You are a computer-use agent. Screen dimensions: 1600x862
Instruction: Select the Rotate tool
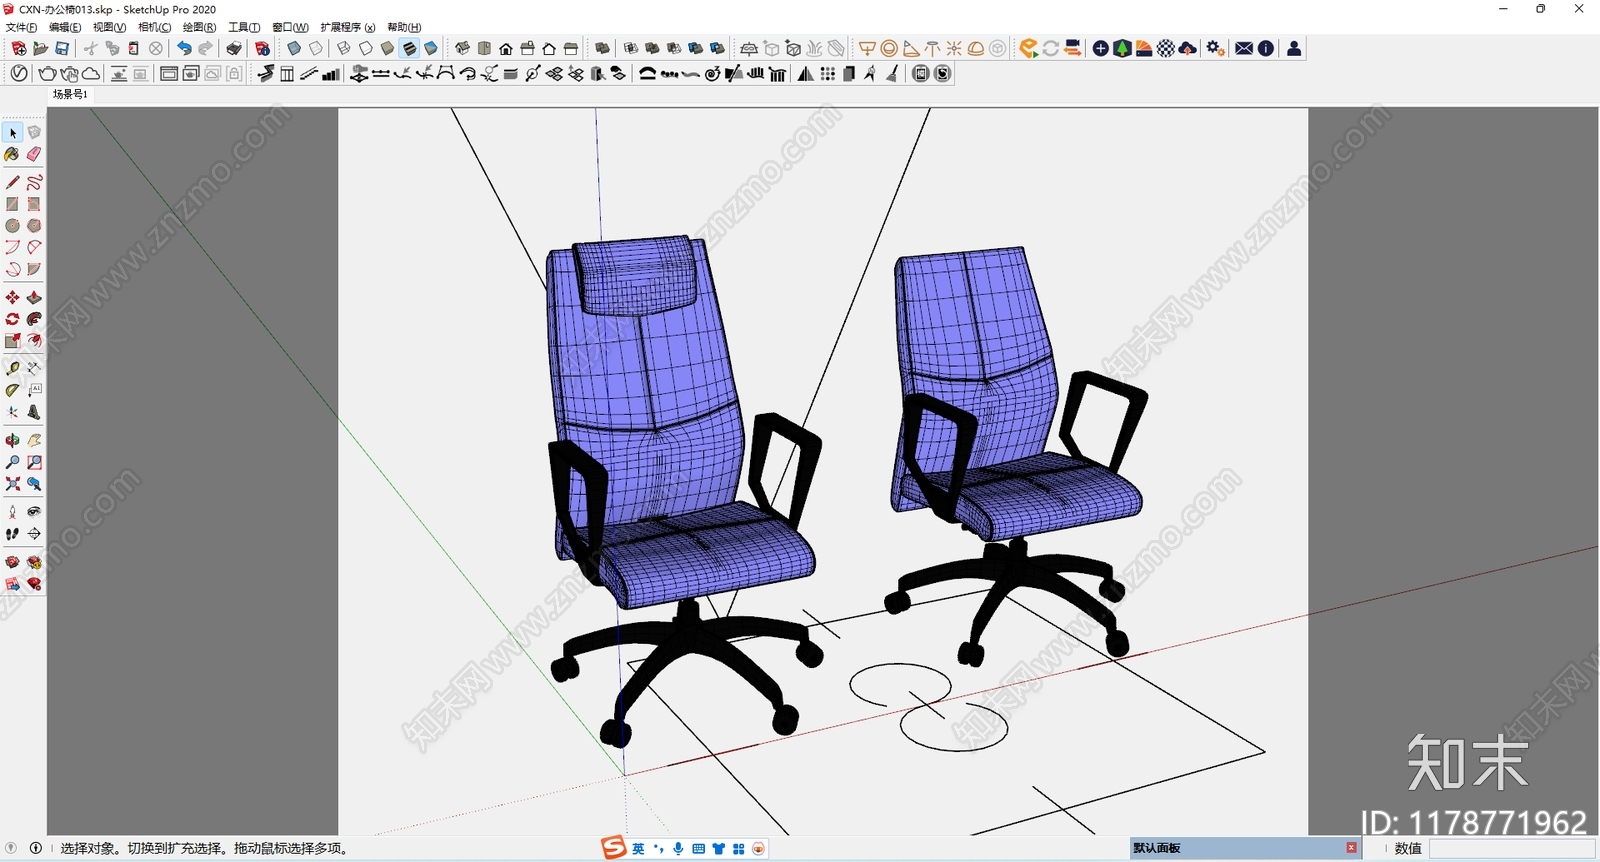point(13,319)
